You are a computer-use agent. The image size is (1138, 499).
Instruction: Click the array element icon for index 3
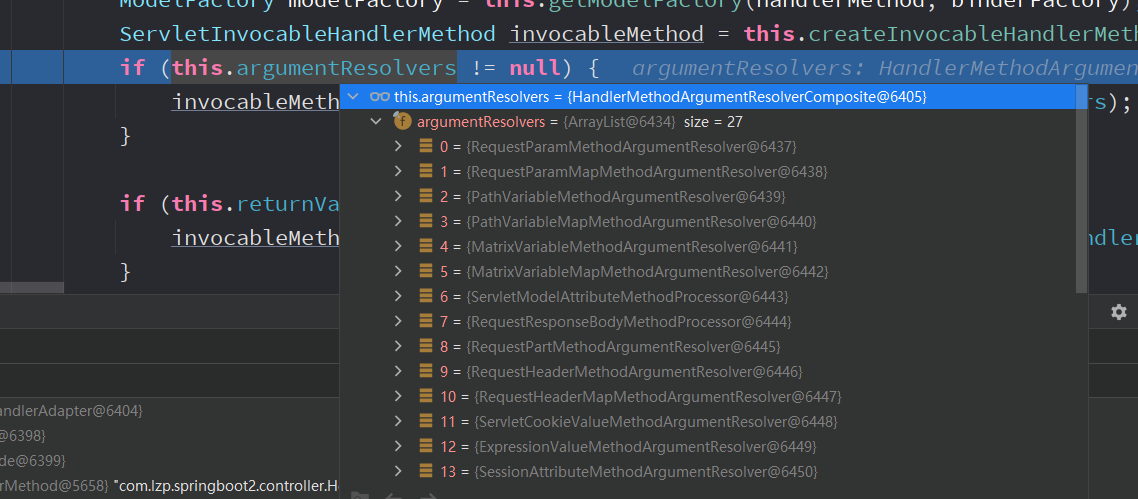point(427,221)
